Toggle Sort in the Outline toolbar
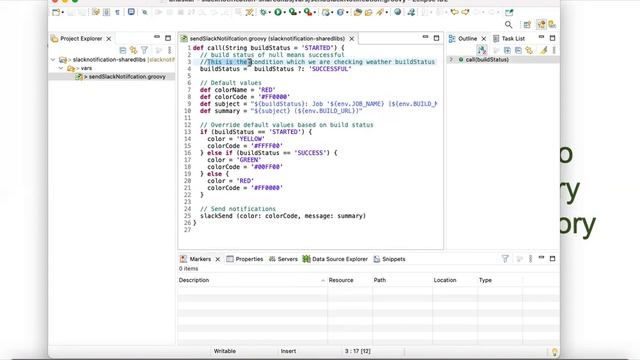The height and width of the screenshot is (360, 640). tap(482, 50)
